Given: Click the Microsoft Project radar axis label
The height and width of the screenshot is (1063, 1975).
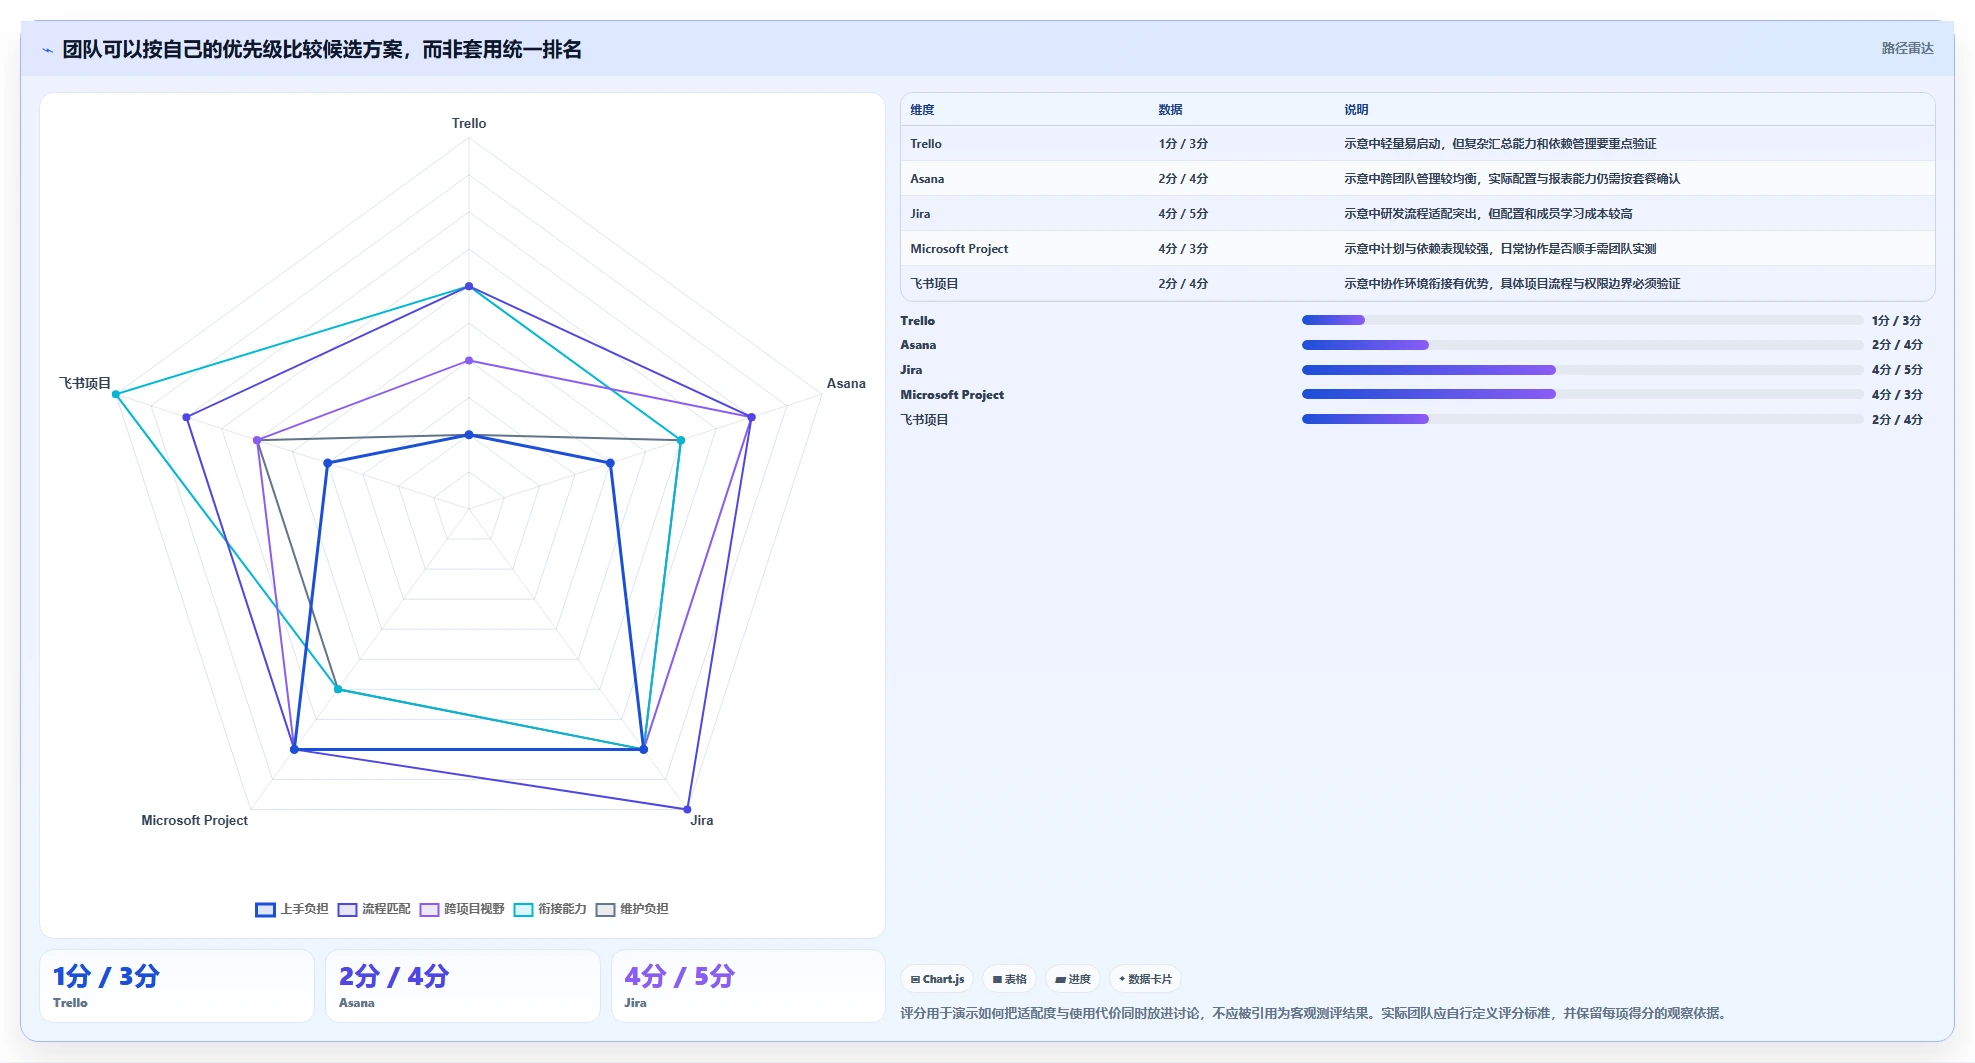Looking at the screenshot, I should tap(194, 820).
